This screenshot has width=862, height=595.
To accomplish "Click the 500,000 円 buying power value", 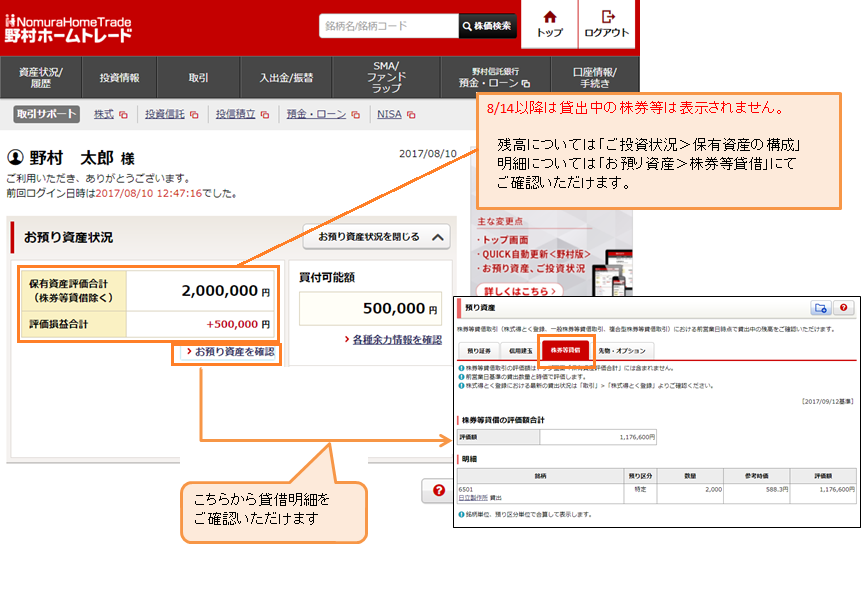I will (400, 308).
